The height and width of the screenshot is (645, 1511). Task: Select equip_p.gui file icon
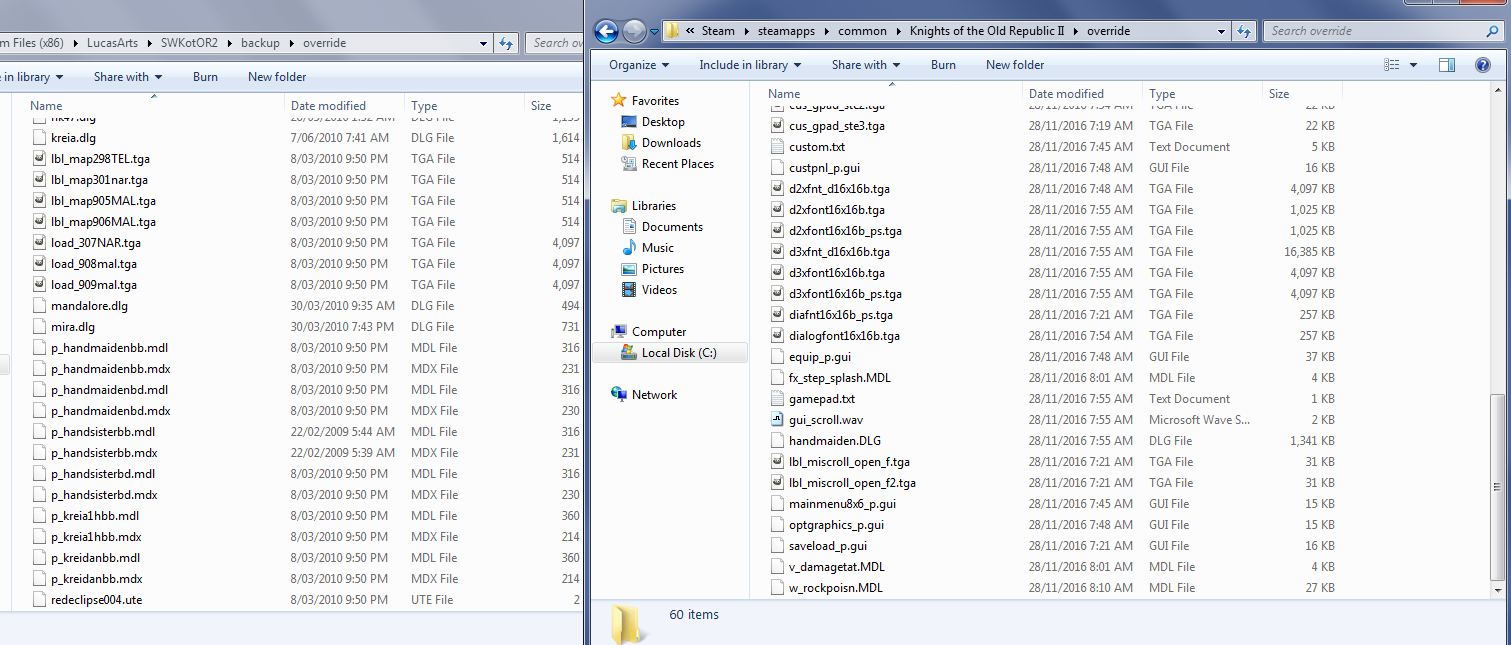pos(778,357)
